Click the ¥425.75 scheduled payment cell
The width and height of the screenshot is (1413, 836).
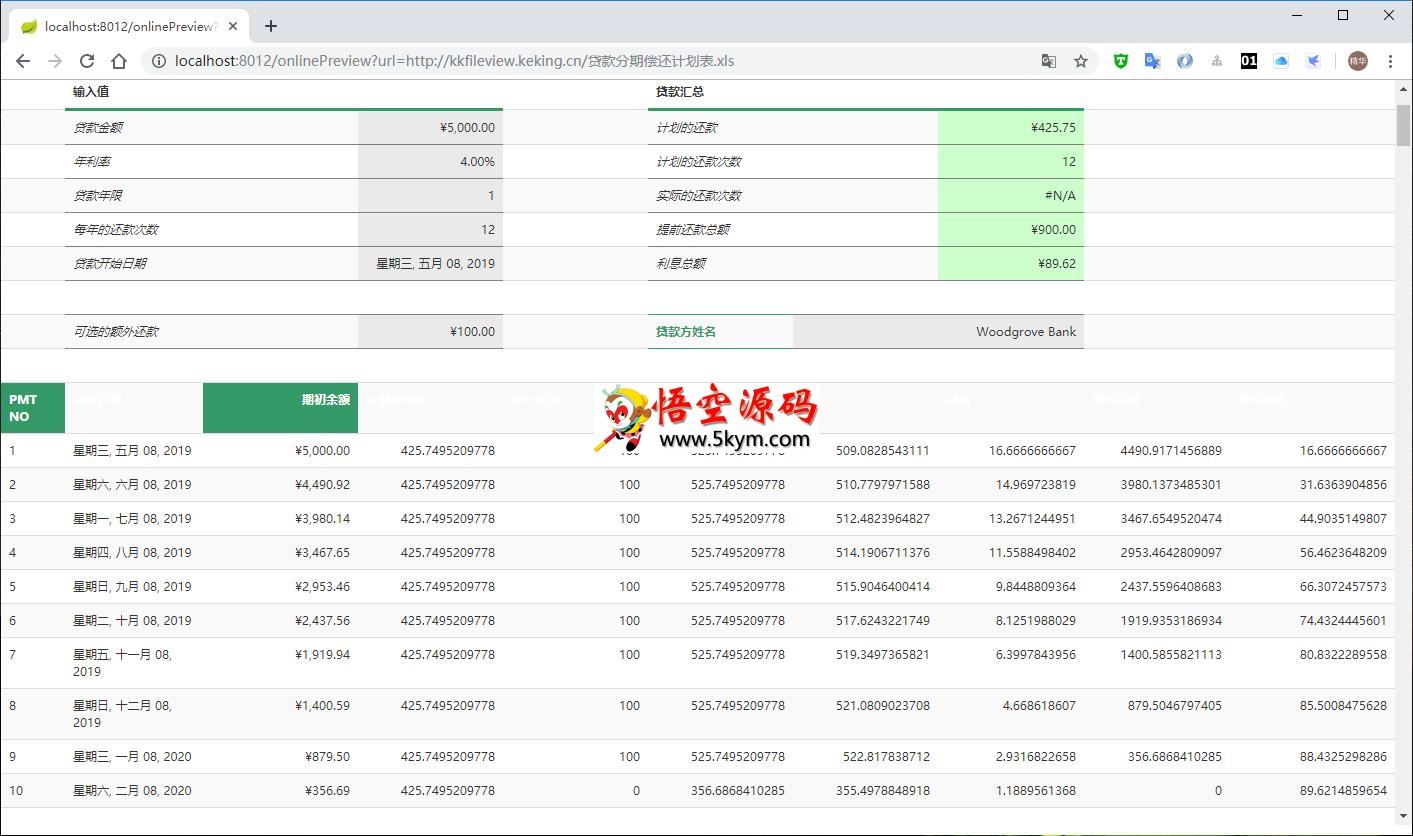tap(1011, 127)
